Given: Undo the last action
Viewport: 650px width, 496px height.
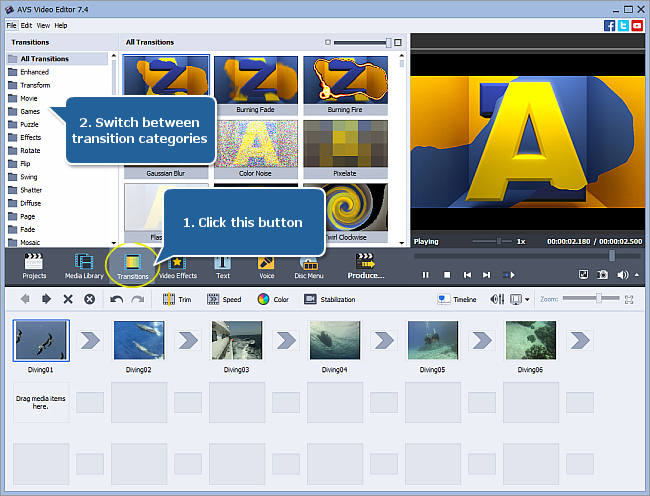Looking at the screenshot, I should (116, 299).
